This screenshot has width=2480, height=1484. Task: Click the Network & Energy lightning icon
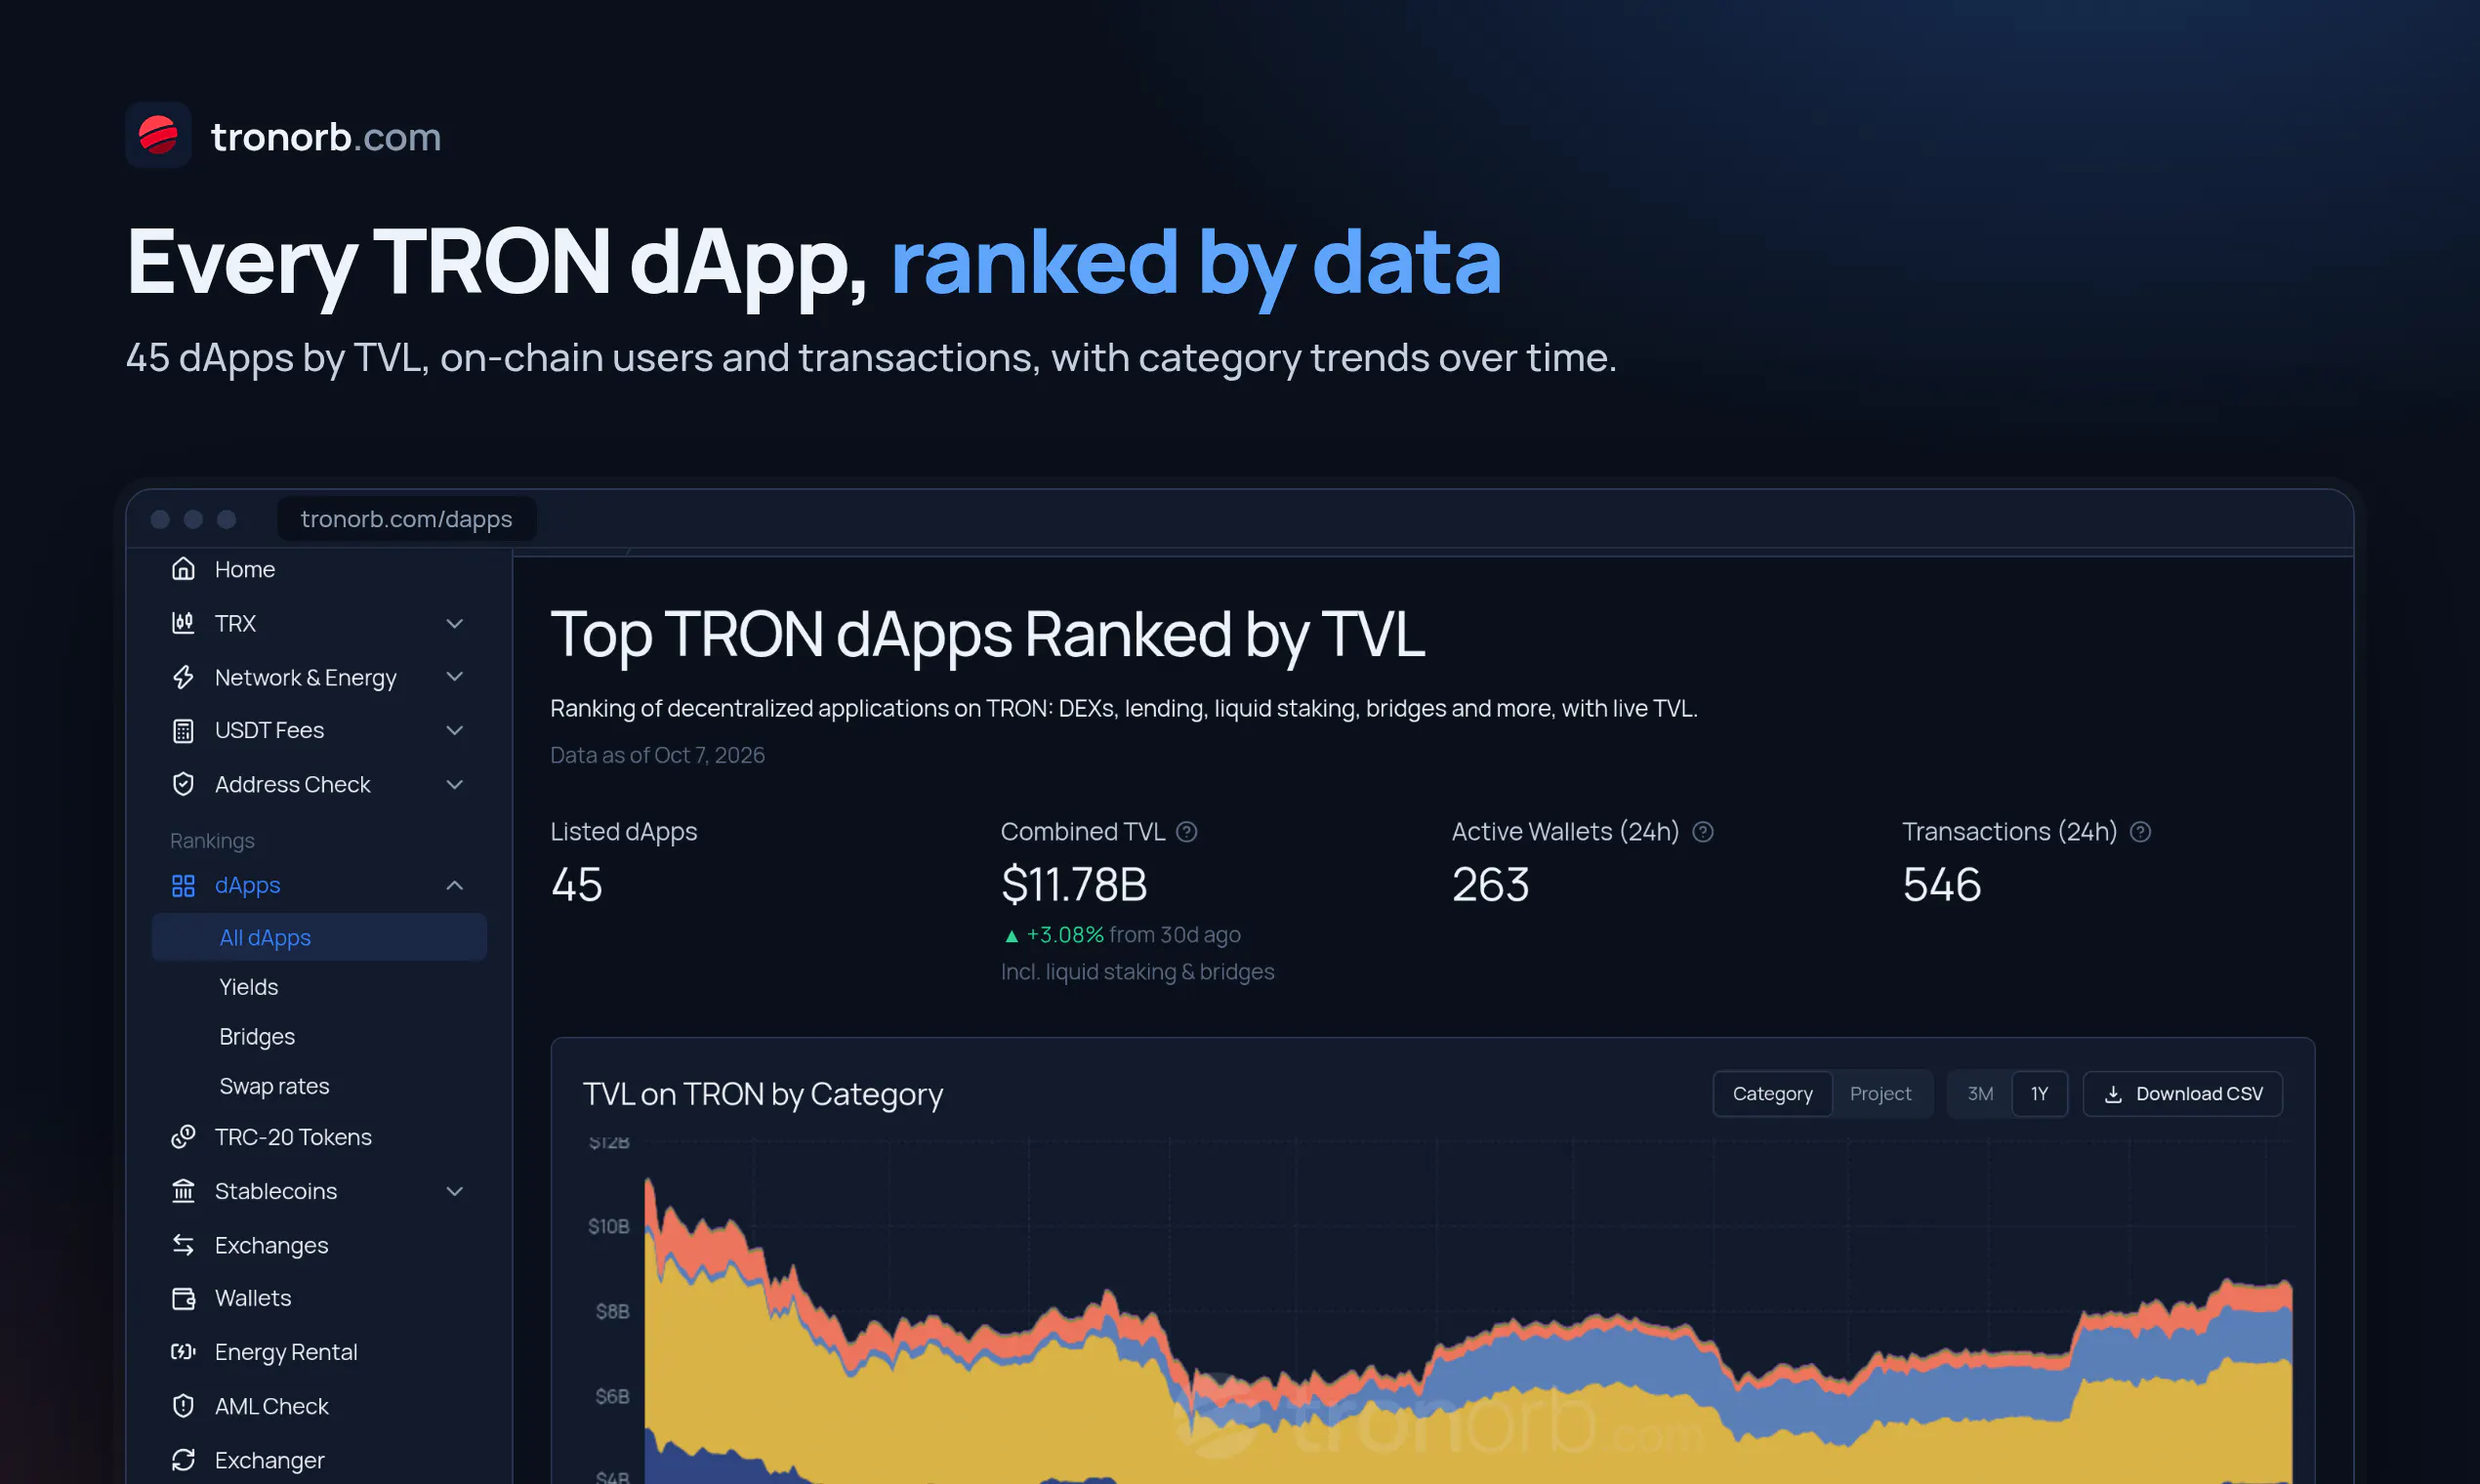click(183, 677)
